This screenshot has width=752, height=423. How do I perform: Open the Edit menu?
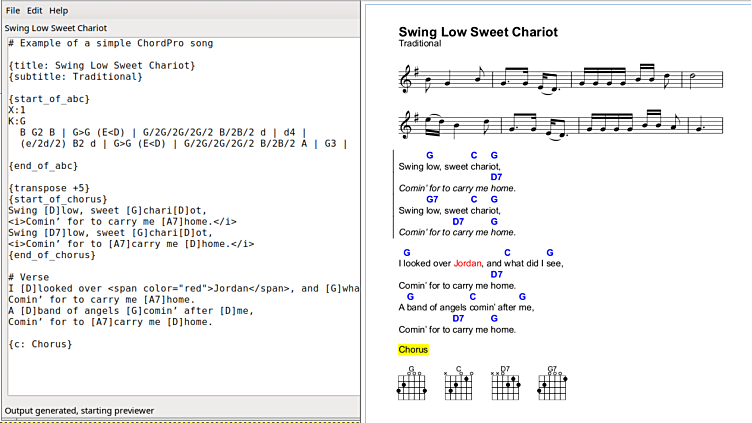35,10
